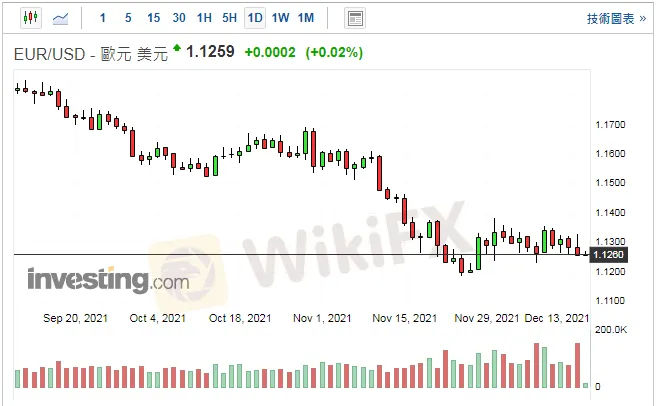The width and height of the screenshot is (657, 406).
Task: Click the 200.0K volume axis label
Action: point(610,329)
